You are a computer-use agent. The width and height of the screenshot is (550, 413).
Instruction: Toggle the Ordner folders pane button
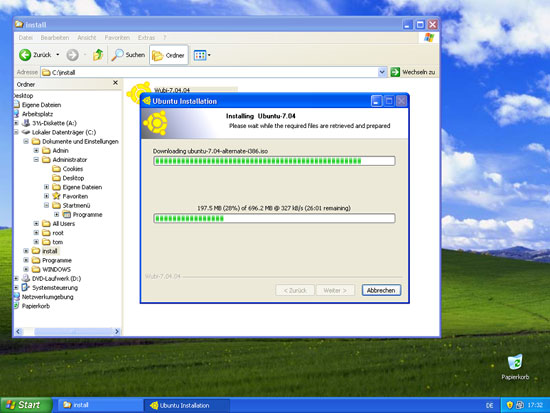[x=169, y=55]
